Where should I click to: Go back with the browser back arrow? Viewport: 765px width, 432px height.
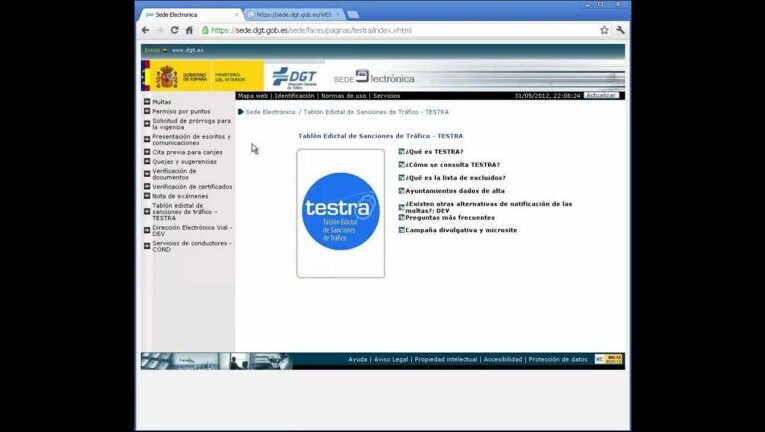click(145, 30)
